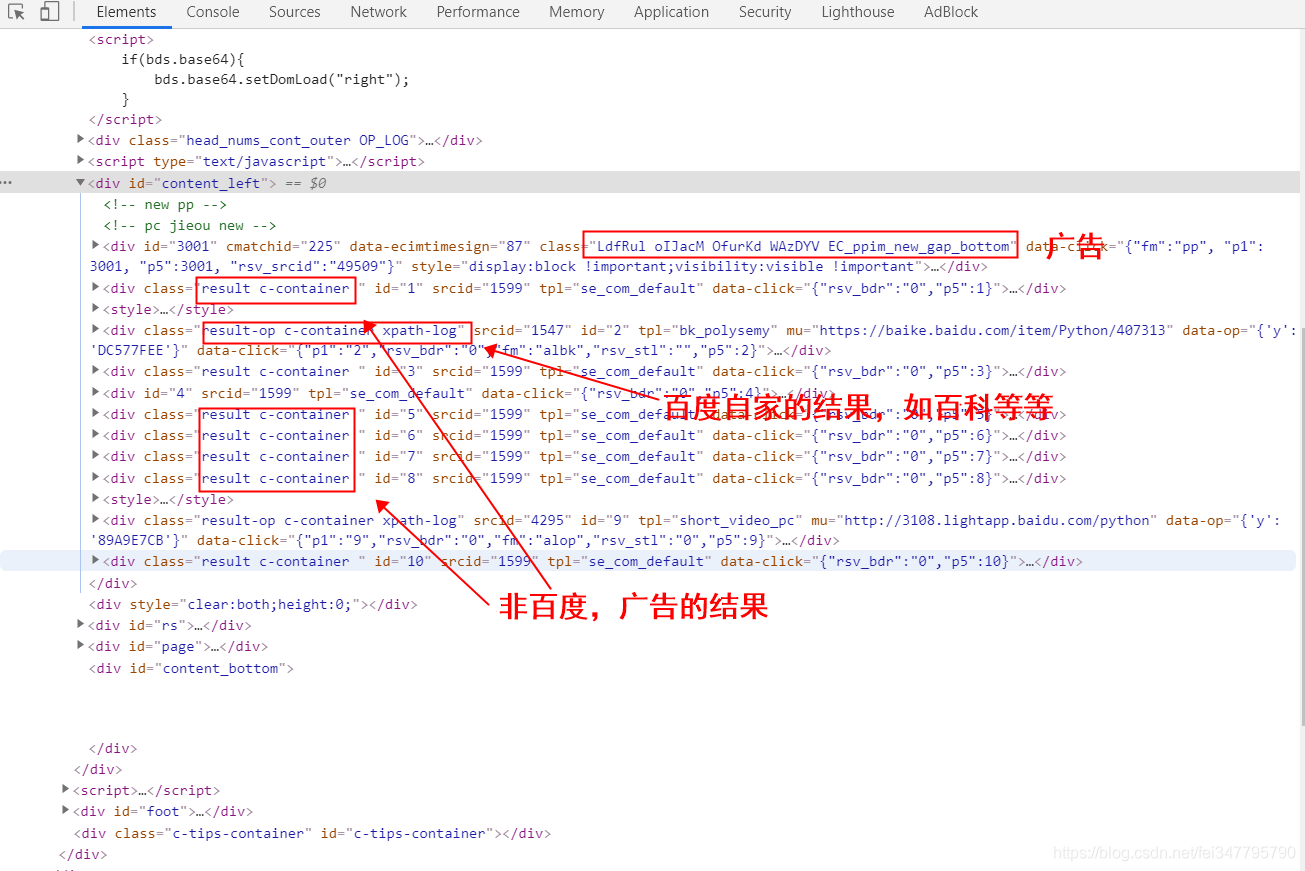Screen dimensions: 1305x871
Task: Activate the inspect element picker icon
Action: tap(17, 12)
